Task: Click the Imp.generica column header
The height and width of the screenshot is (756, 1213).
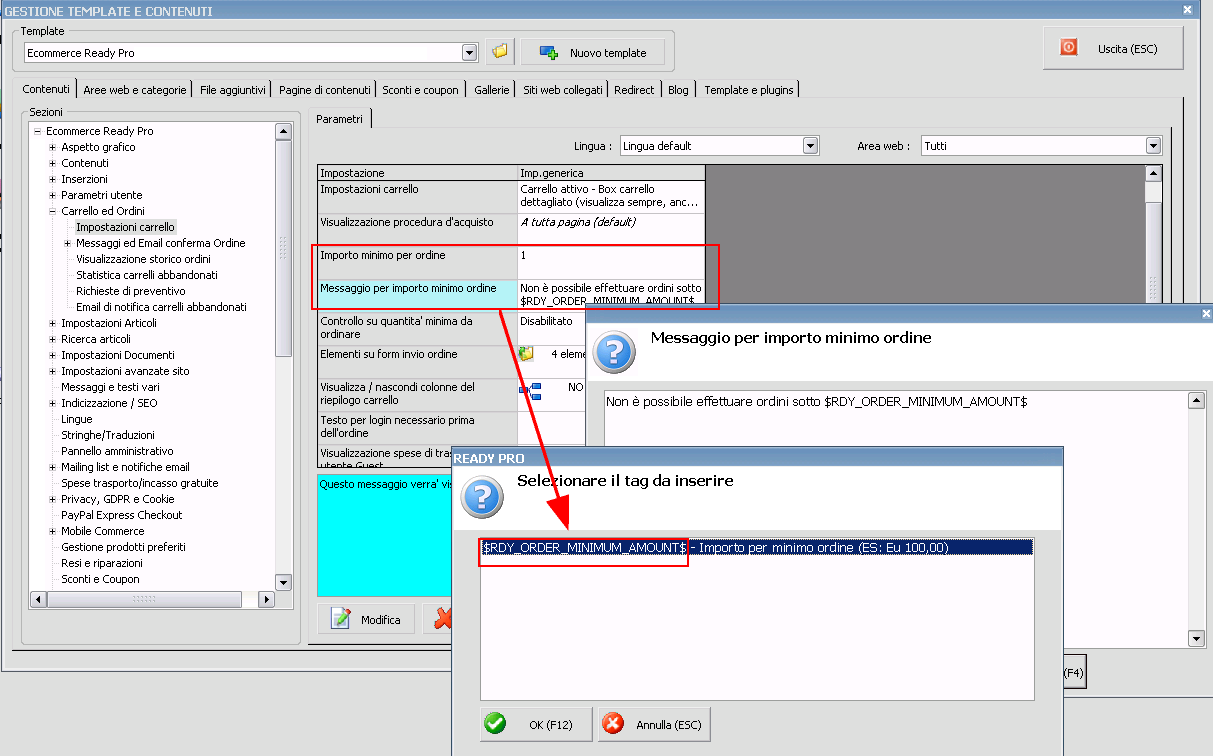Action: [x=611, y=173]
